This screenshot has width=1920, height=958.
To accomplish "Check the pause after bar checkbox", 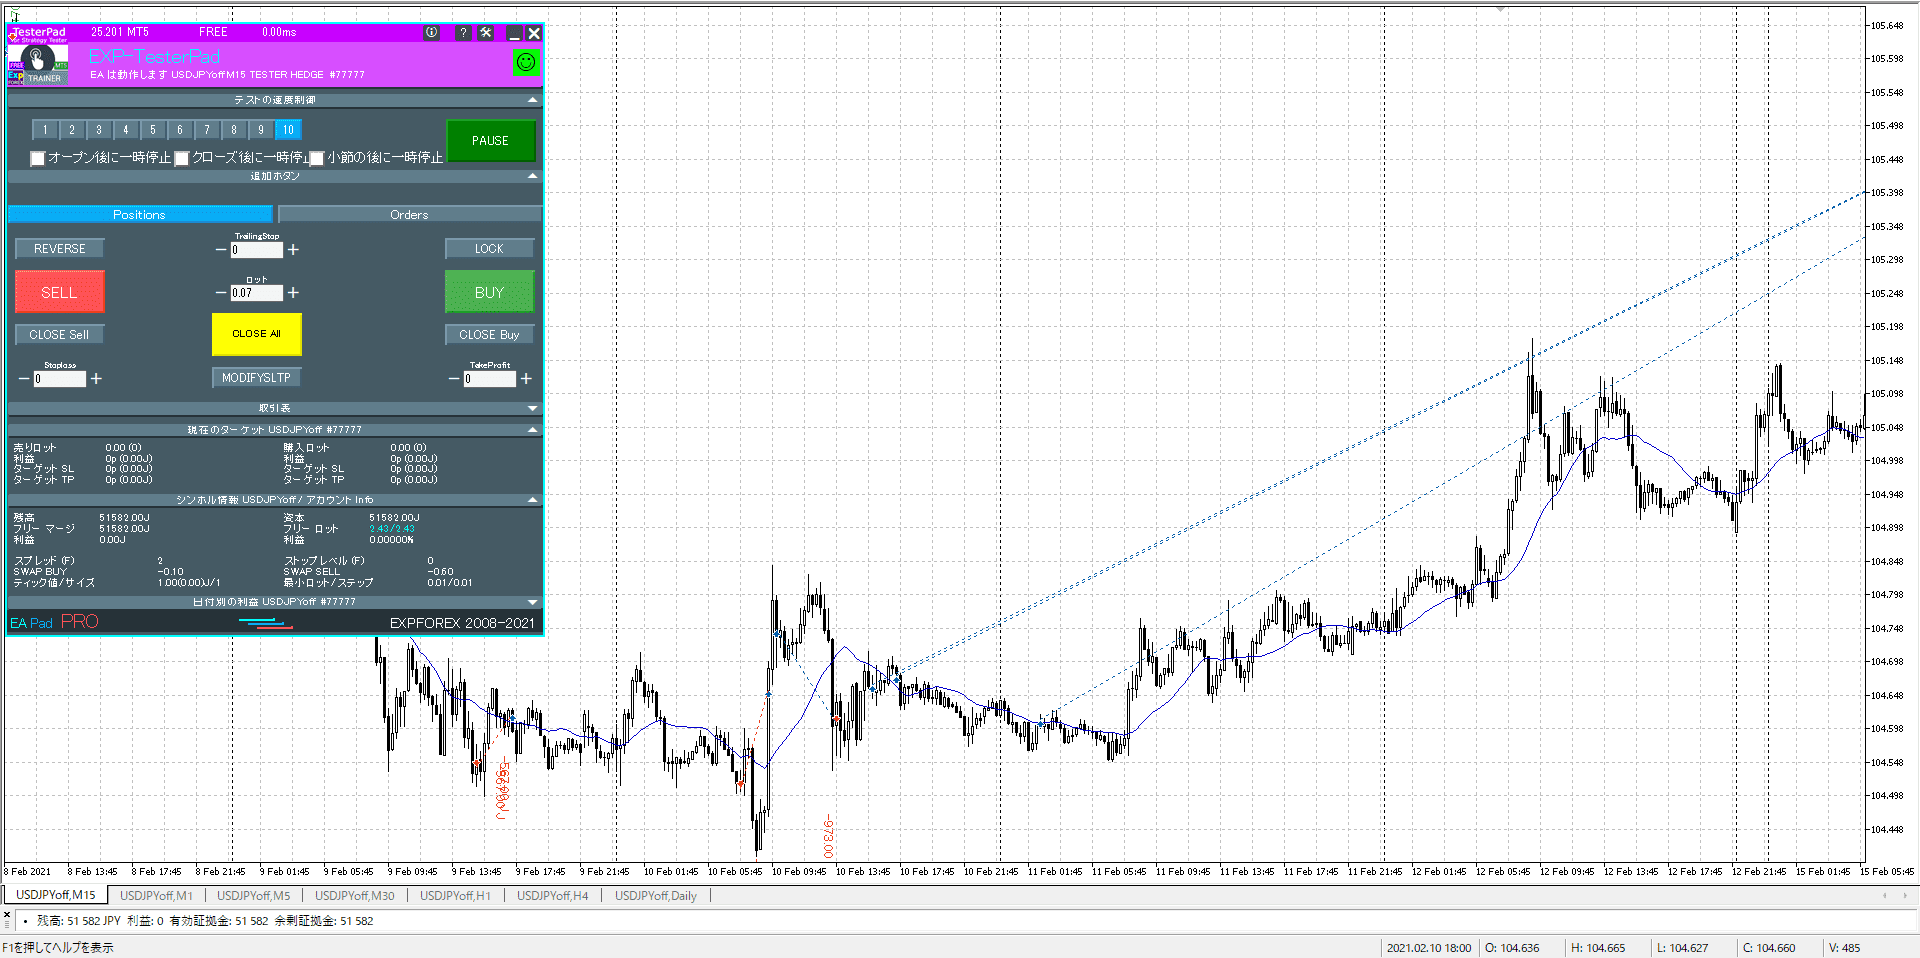I will click(x=317, y=158).
